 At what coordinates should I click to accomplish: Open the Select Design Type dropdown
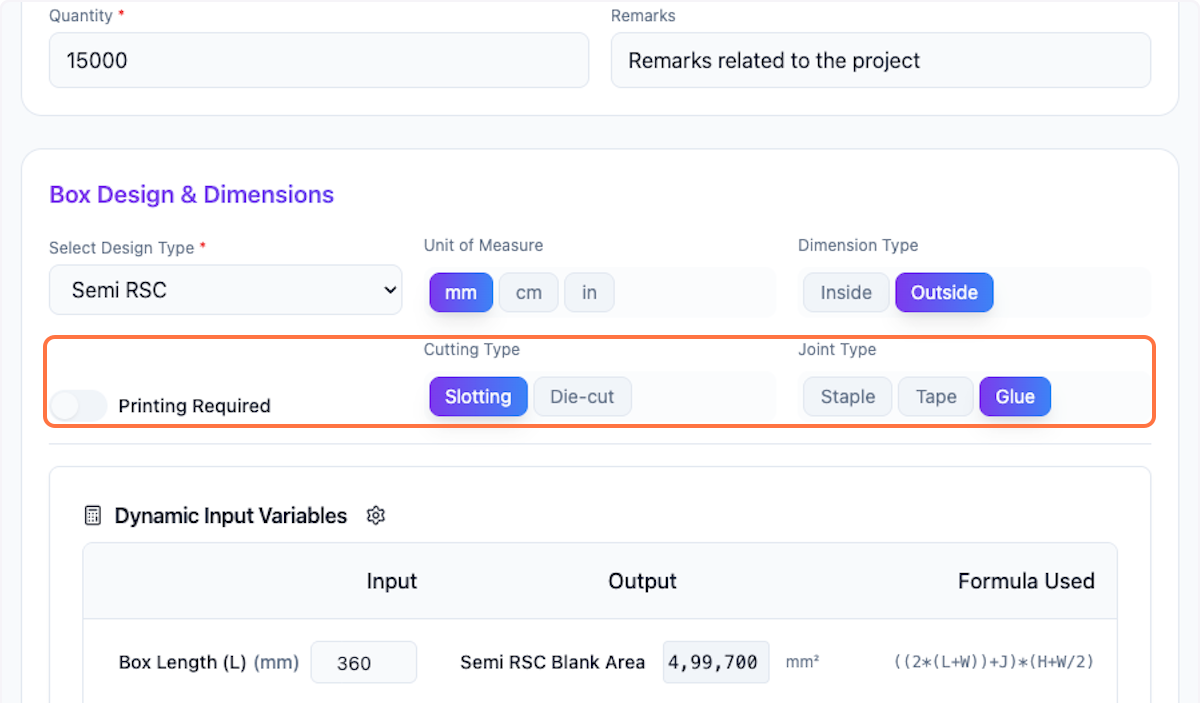pyautogui.click(x=225, y=291)
